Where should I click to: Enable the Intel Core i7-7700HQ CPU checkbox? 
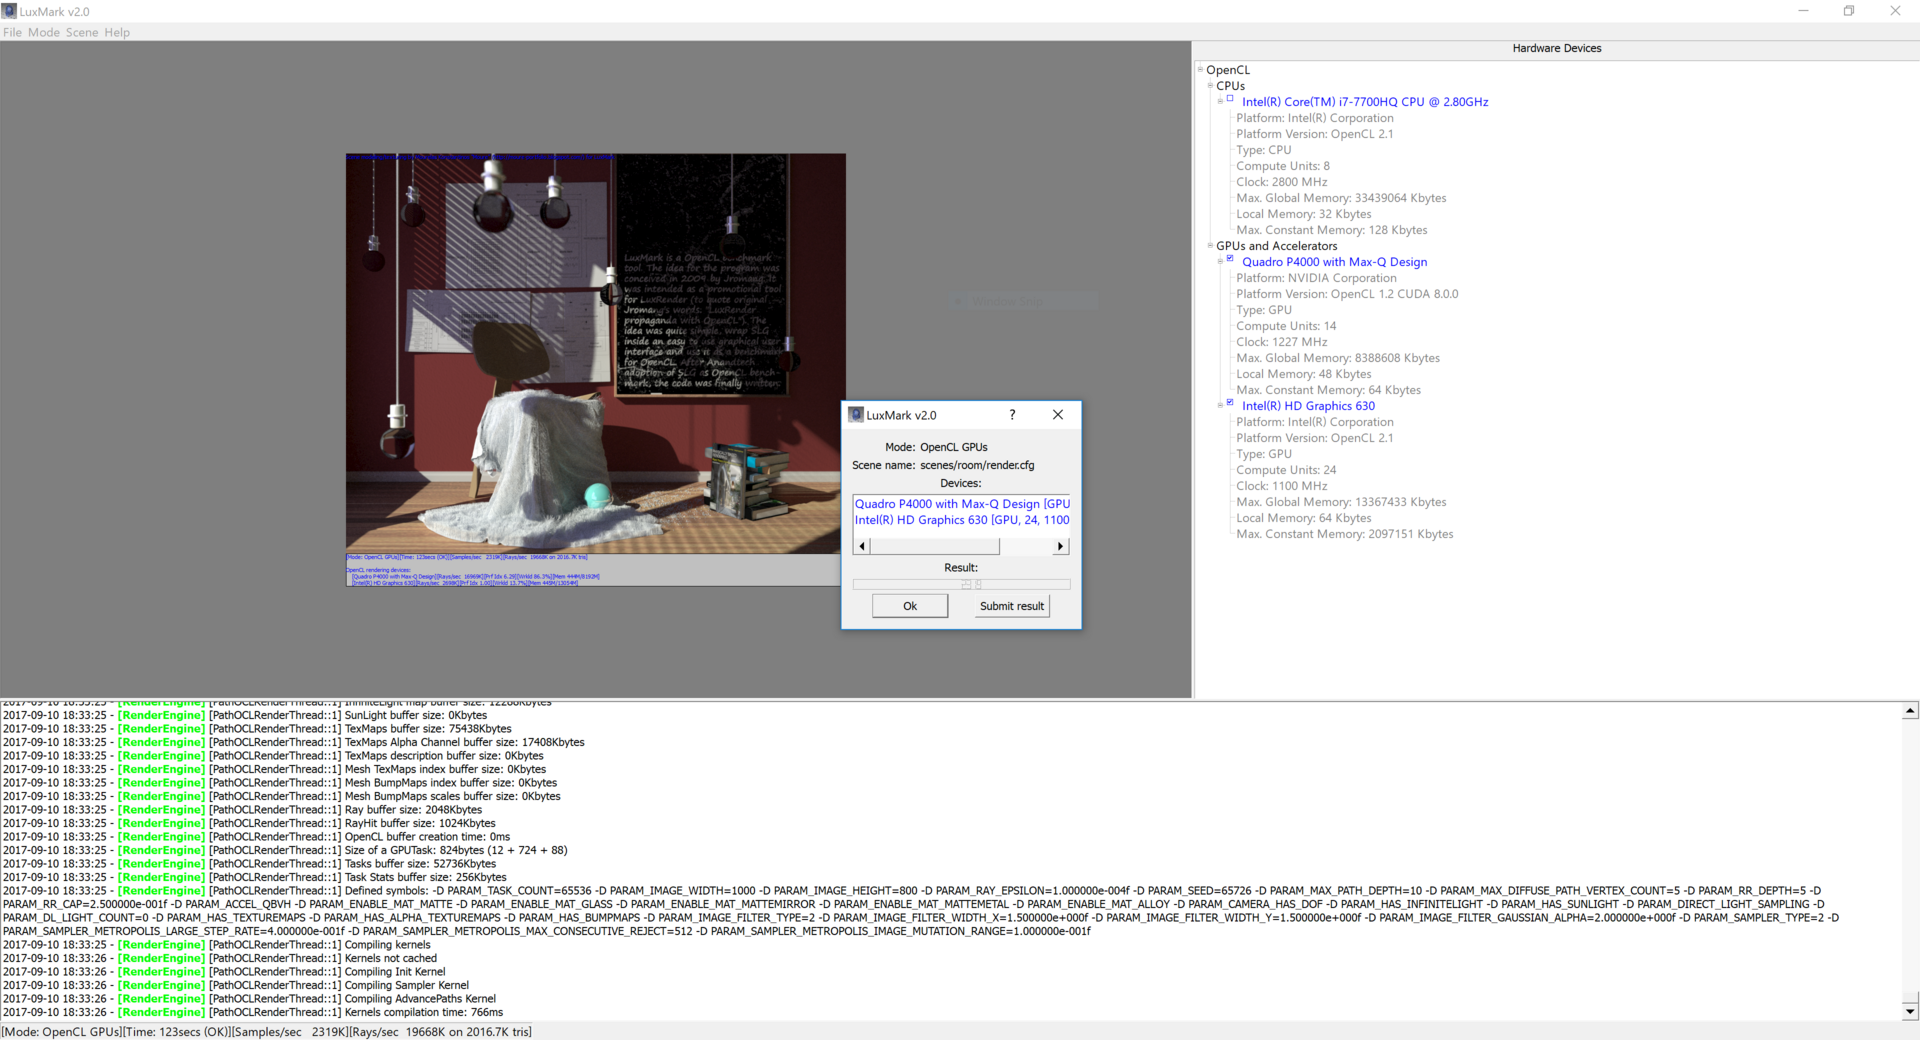coord(1230,99)
